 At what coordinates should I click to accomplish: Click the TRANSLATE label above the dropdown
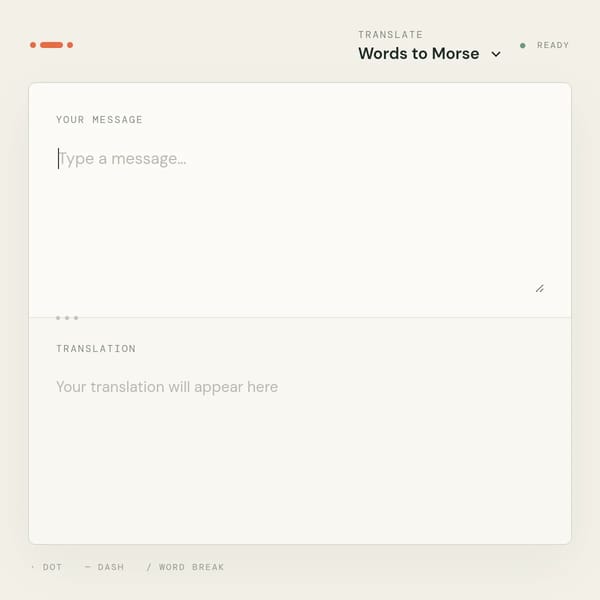(x=390, y=35)
